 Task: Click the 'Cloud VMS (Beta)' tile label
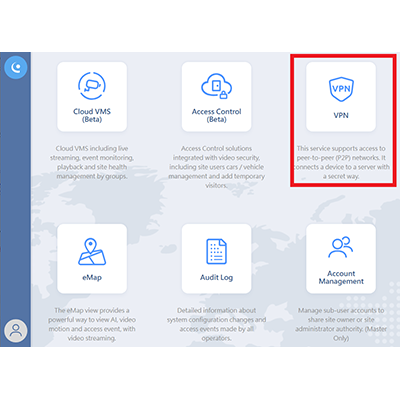tap(92, 115)
